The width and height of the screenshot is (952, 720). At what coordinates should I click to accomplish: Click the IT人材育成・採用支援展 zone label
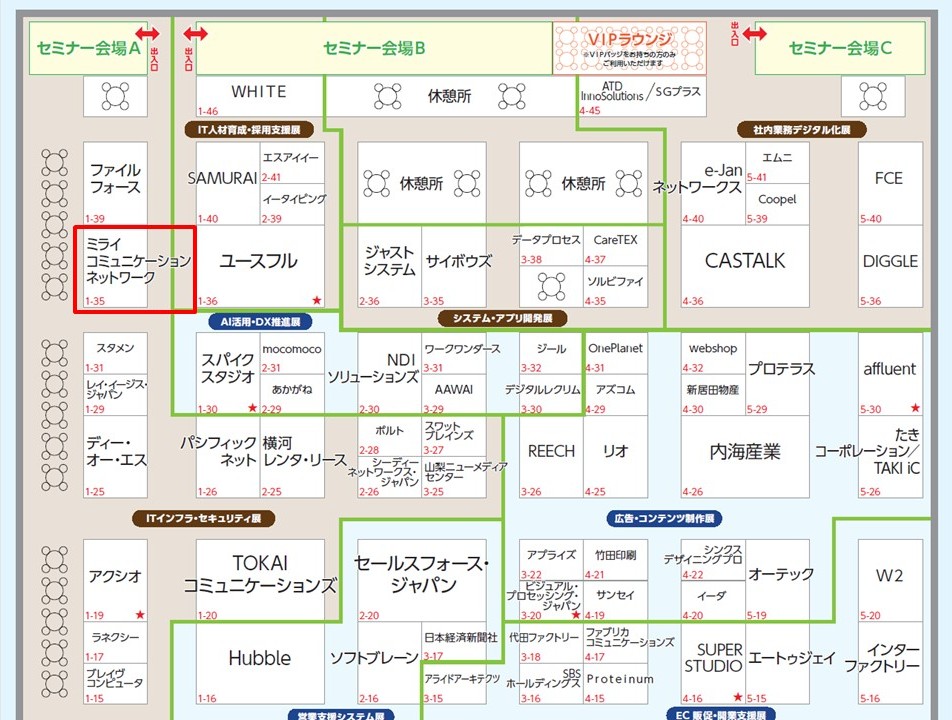(249, 129)
